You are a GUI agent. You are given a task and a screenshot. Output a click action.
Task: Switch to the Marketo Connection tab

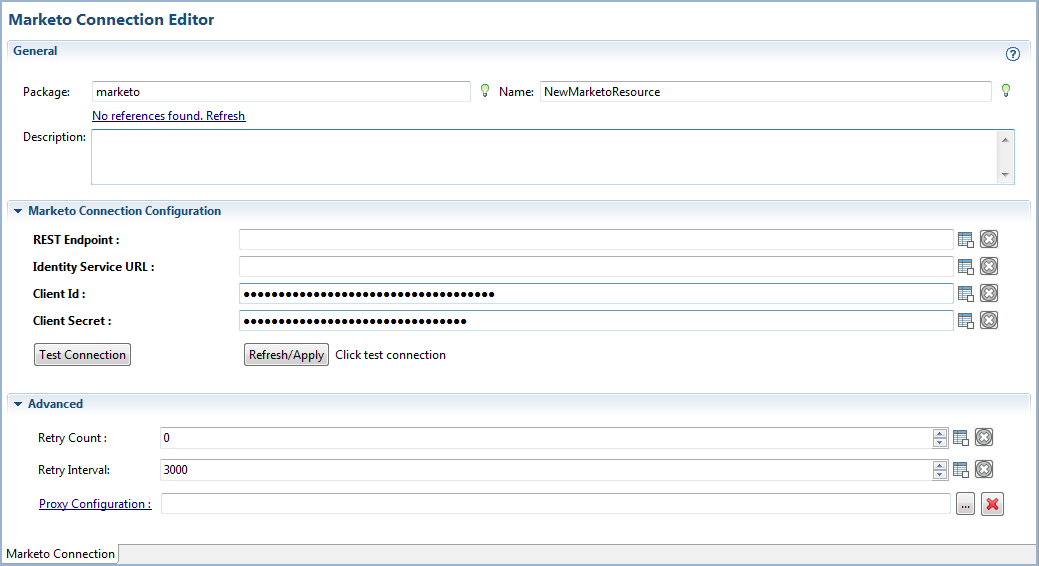tap(60, 553)
